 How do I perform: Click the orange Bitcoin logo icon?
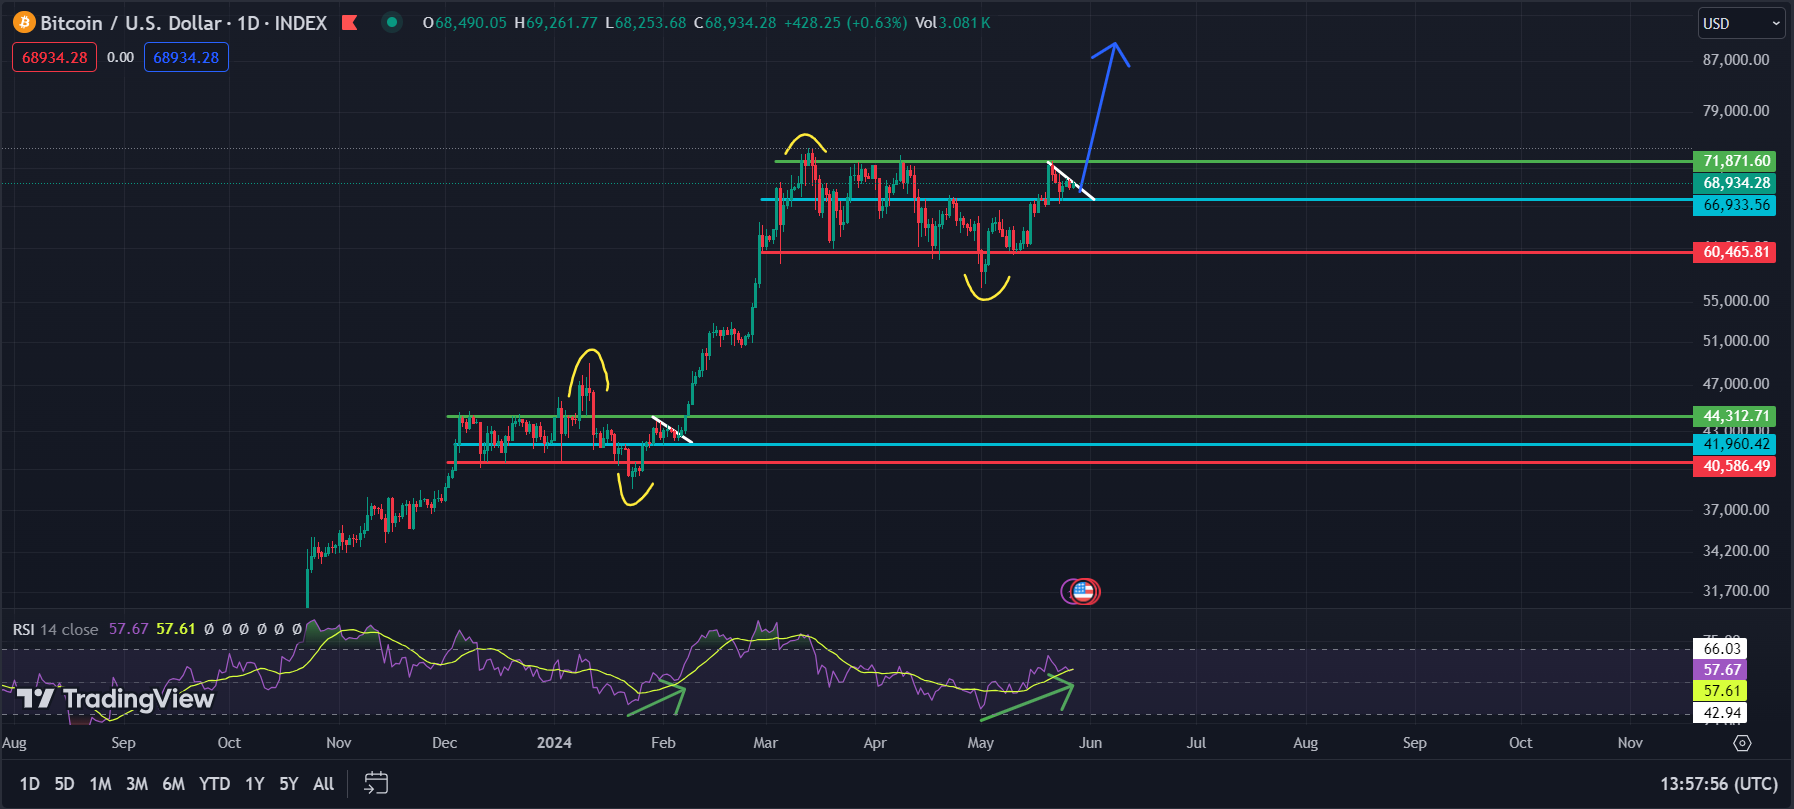click(24, 22)
